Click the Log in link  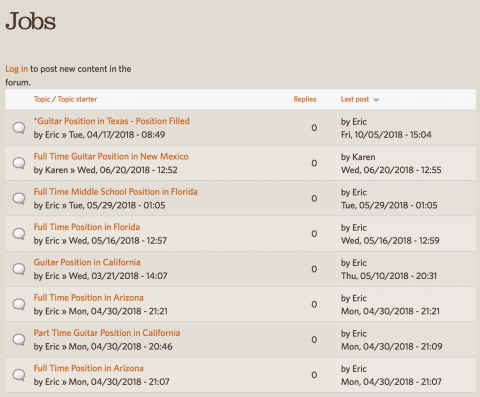(x=17, y=69)
